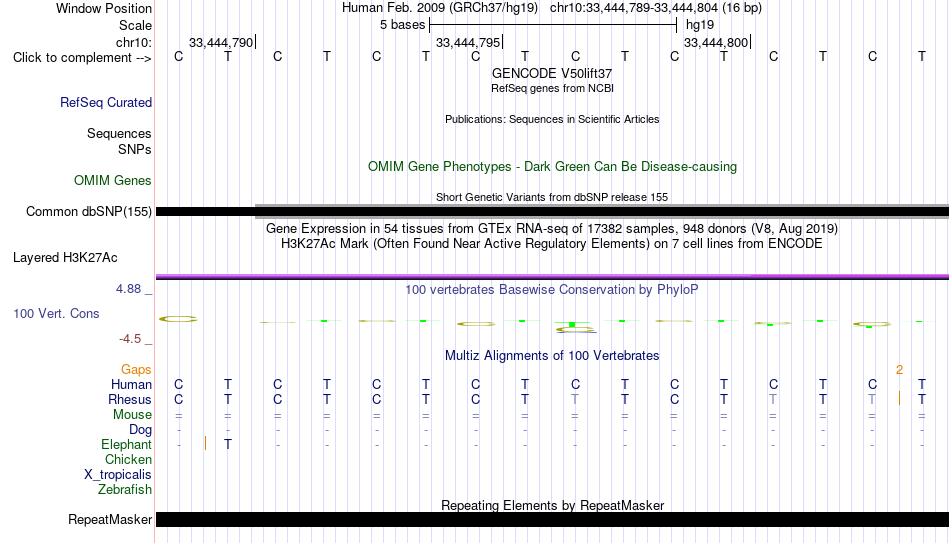
Task: Click the chr10:33,444,789-33,444,804 (16 bp) position text
Action: (x=656, y=8)
